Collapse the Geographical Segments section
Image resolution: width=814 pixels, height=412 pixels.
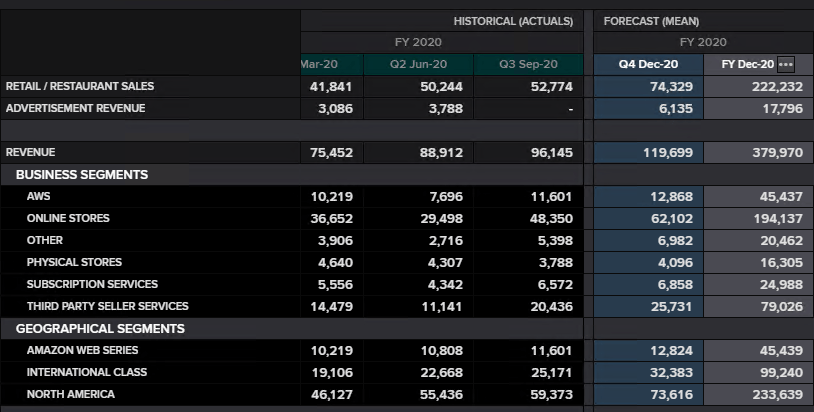100,329
